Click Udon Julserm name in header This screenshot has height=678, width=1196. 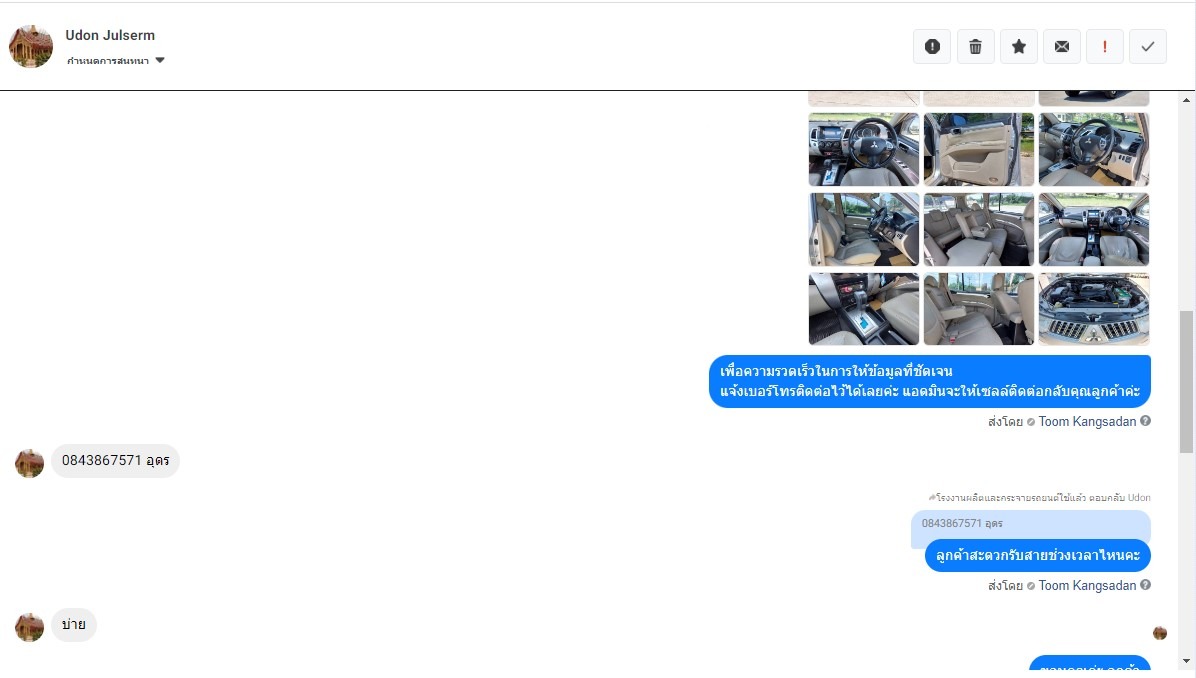(x=110, y=35)
